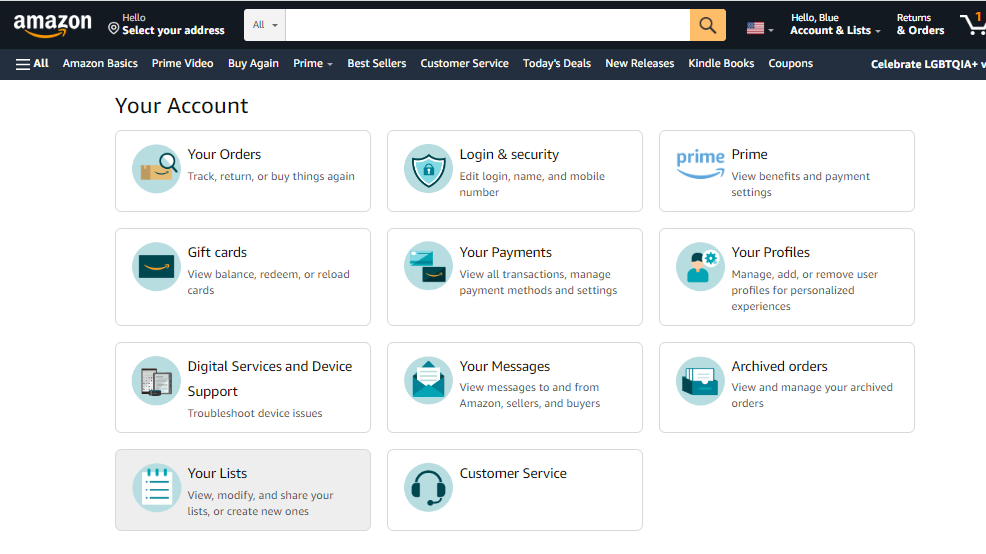Image resolution: width=986 pixels, height=554 pixels.
Task: Open Best Sellers in nav bar
Action: (377, 64)
